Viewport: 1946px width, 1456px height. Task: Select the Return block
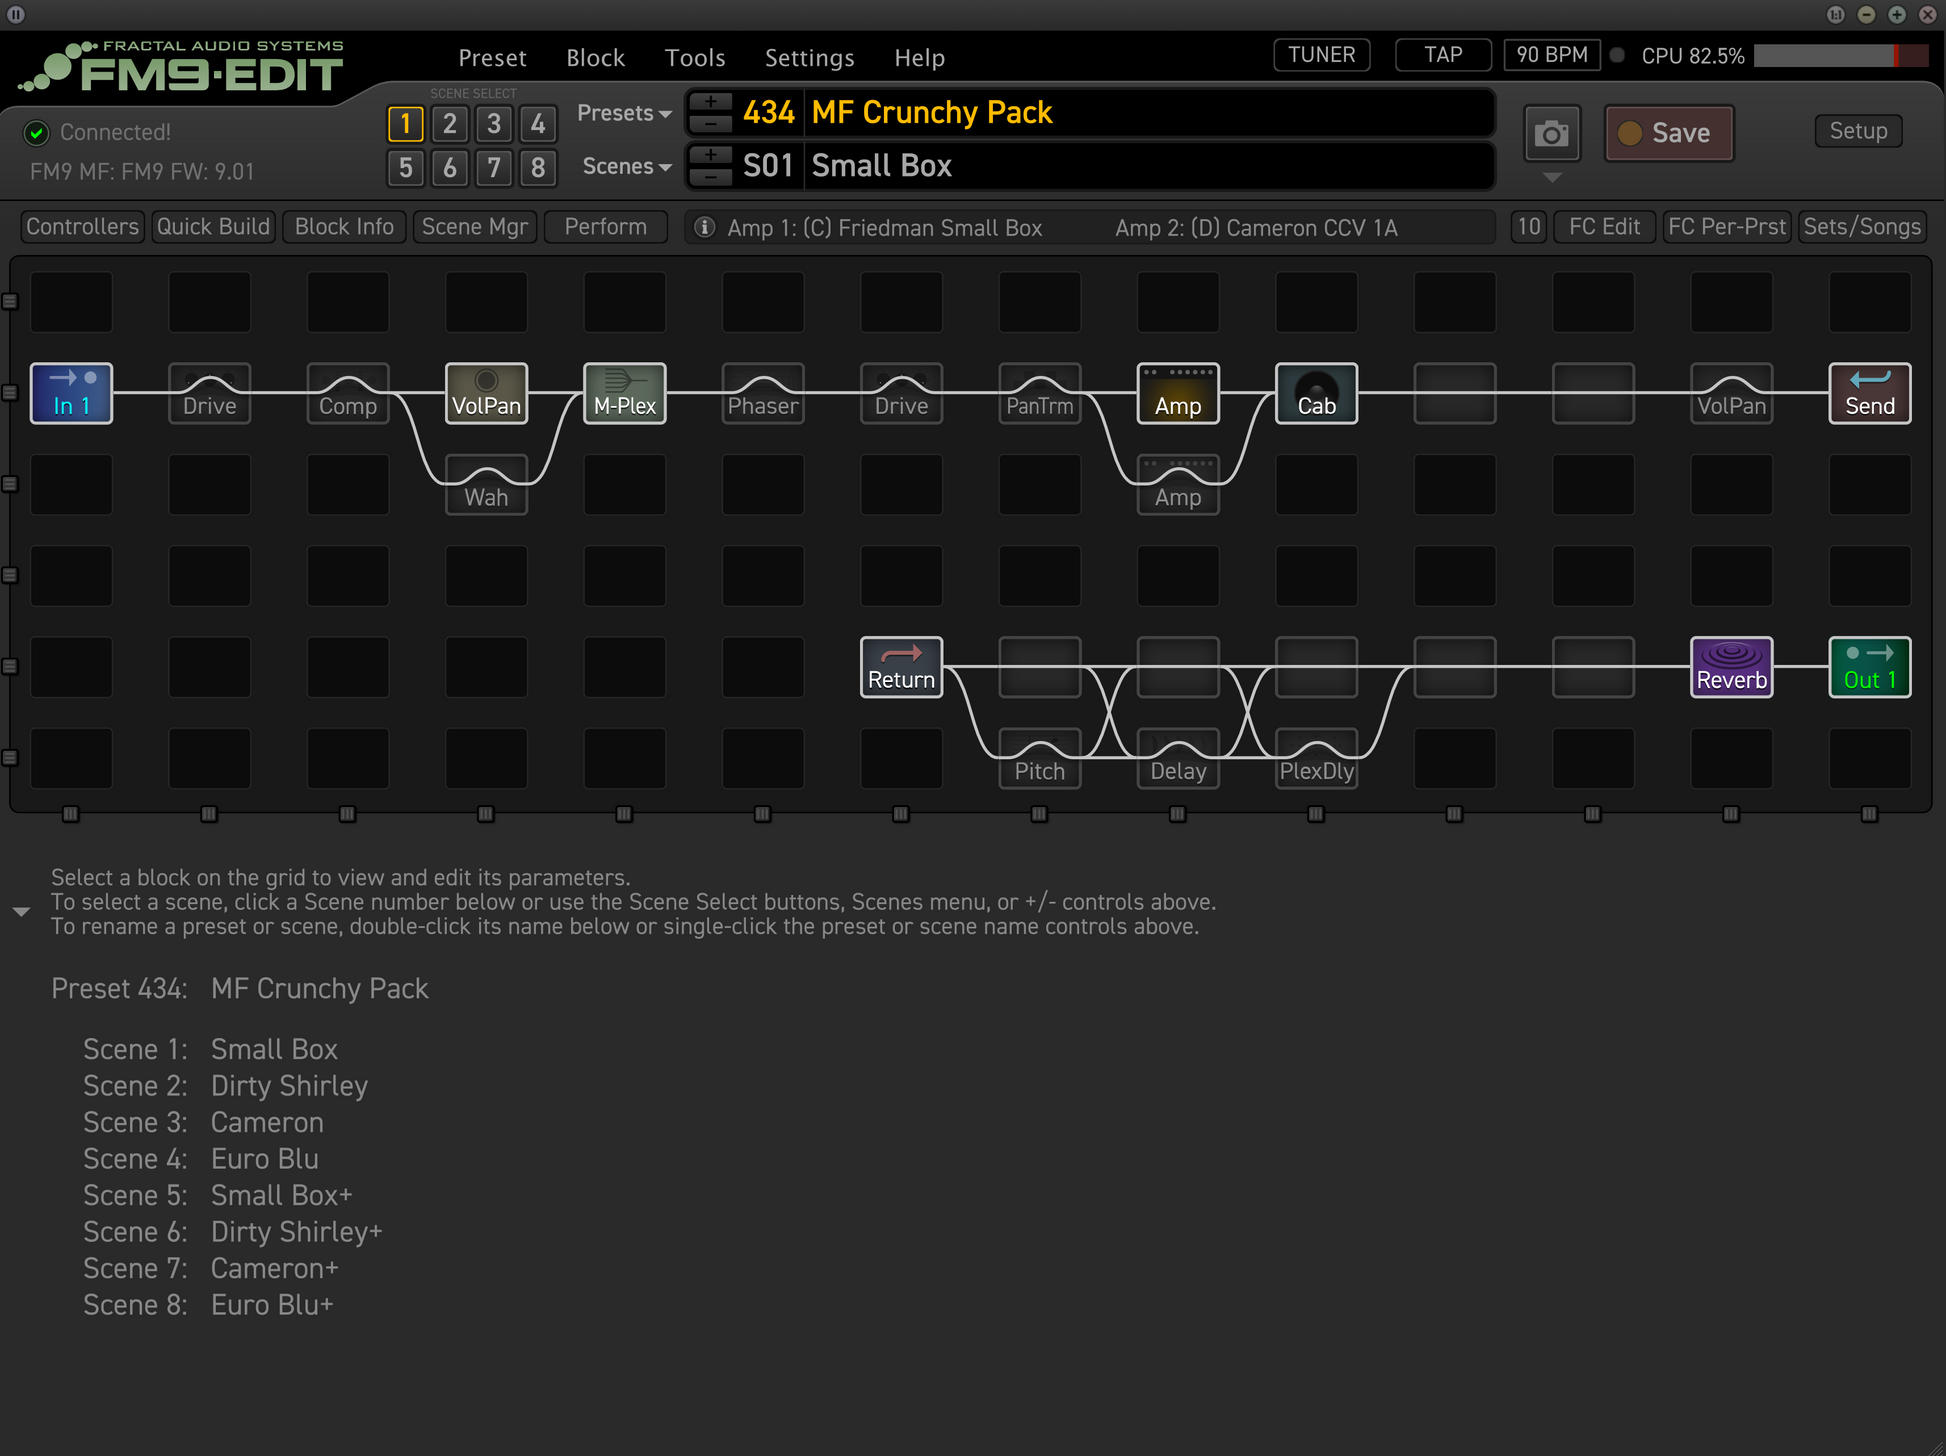901,667
